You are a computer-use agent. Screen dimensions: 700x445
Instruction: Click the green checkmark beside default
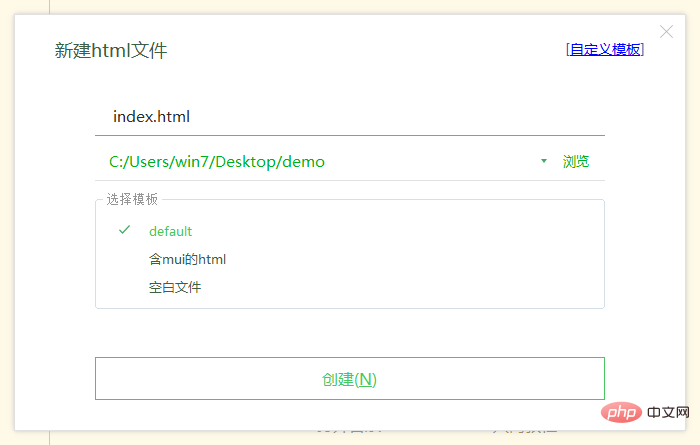125,230
